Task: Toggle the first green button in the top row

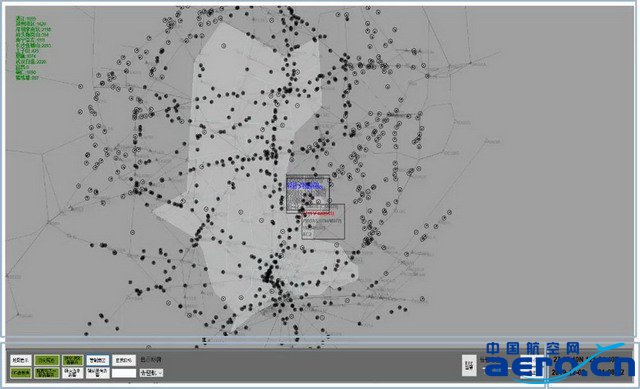Action: (x=47, y=360)
